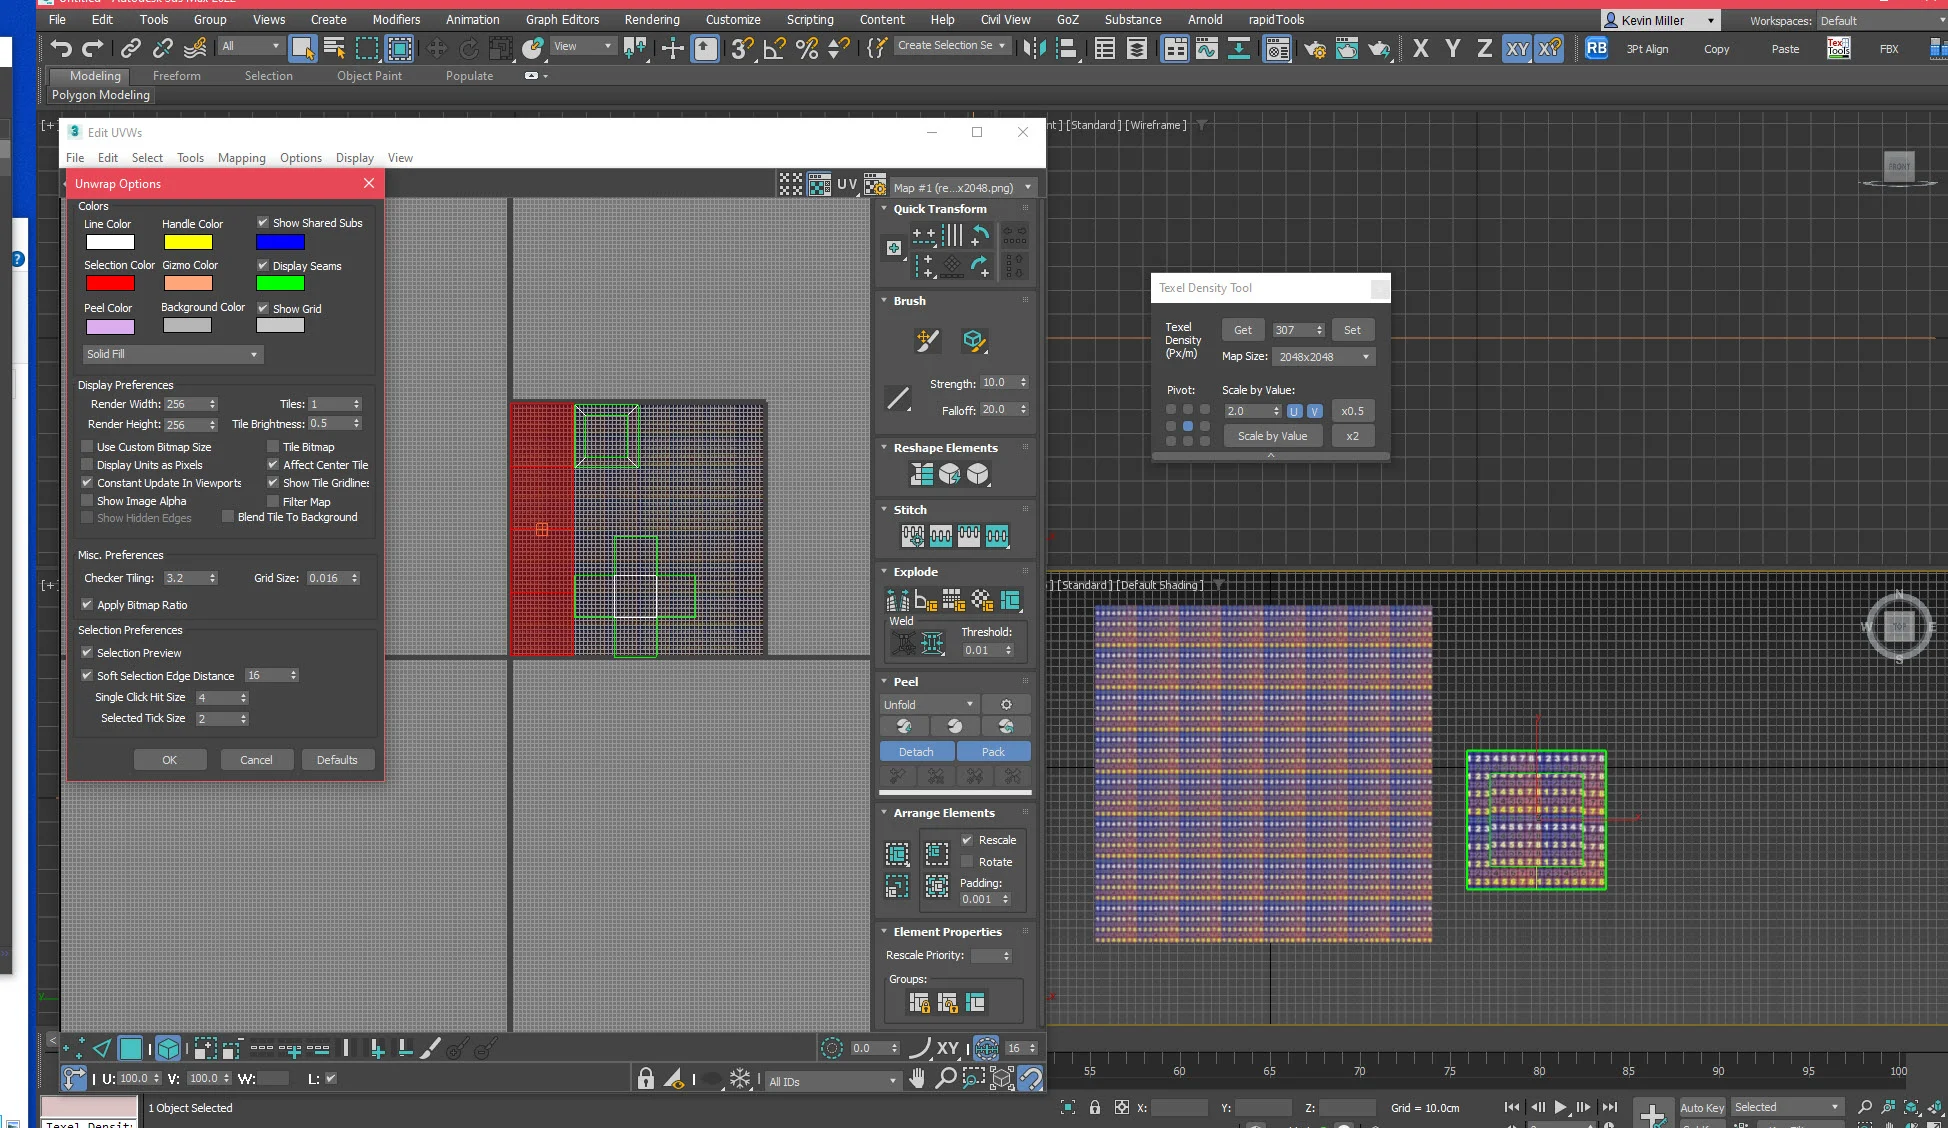Collapse the Explode rollout
1948x1128 pixels.
click(x=884, y=572)
